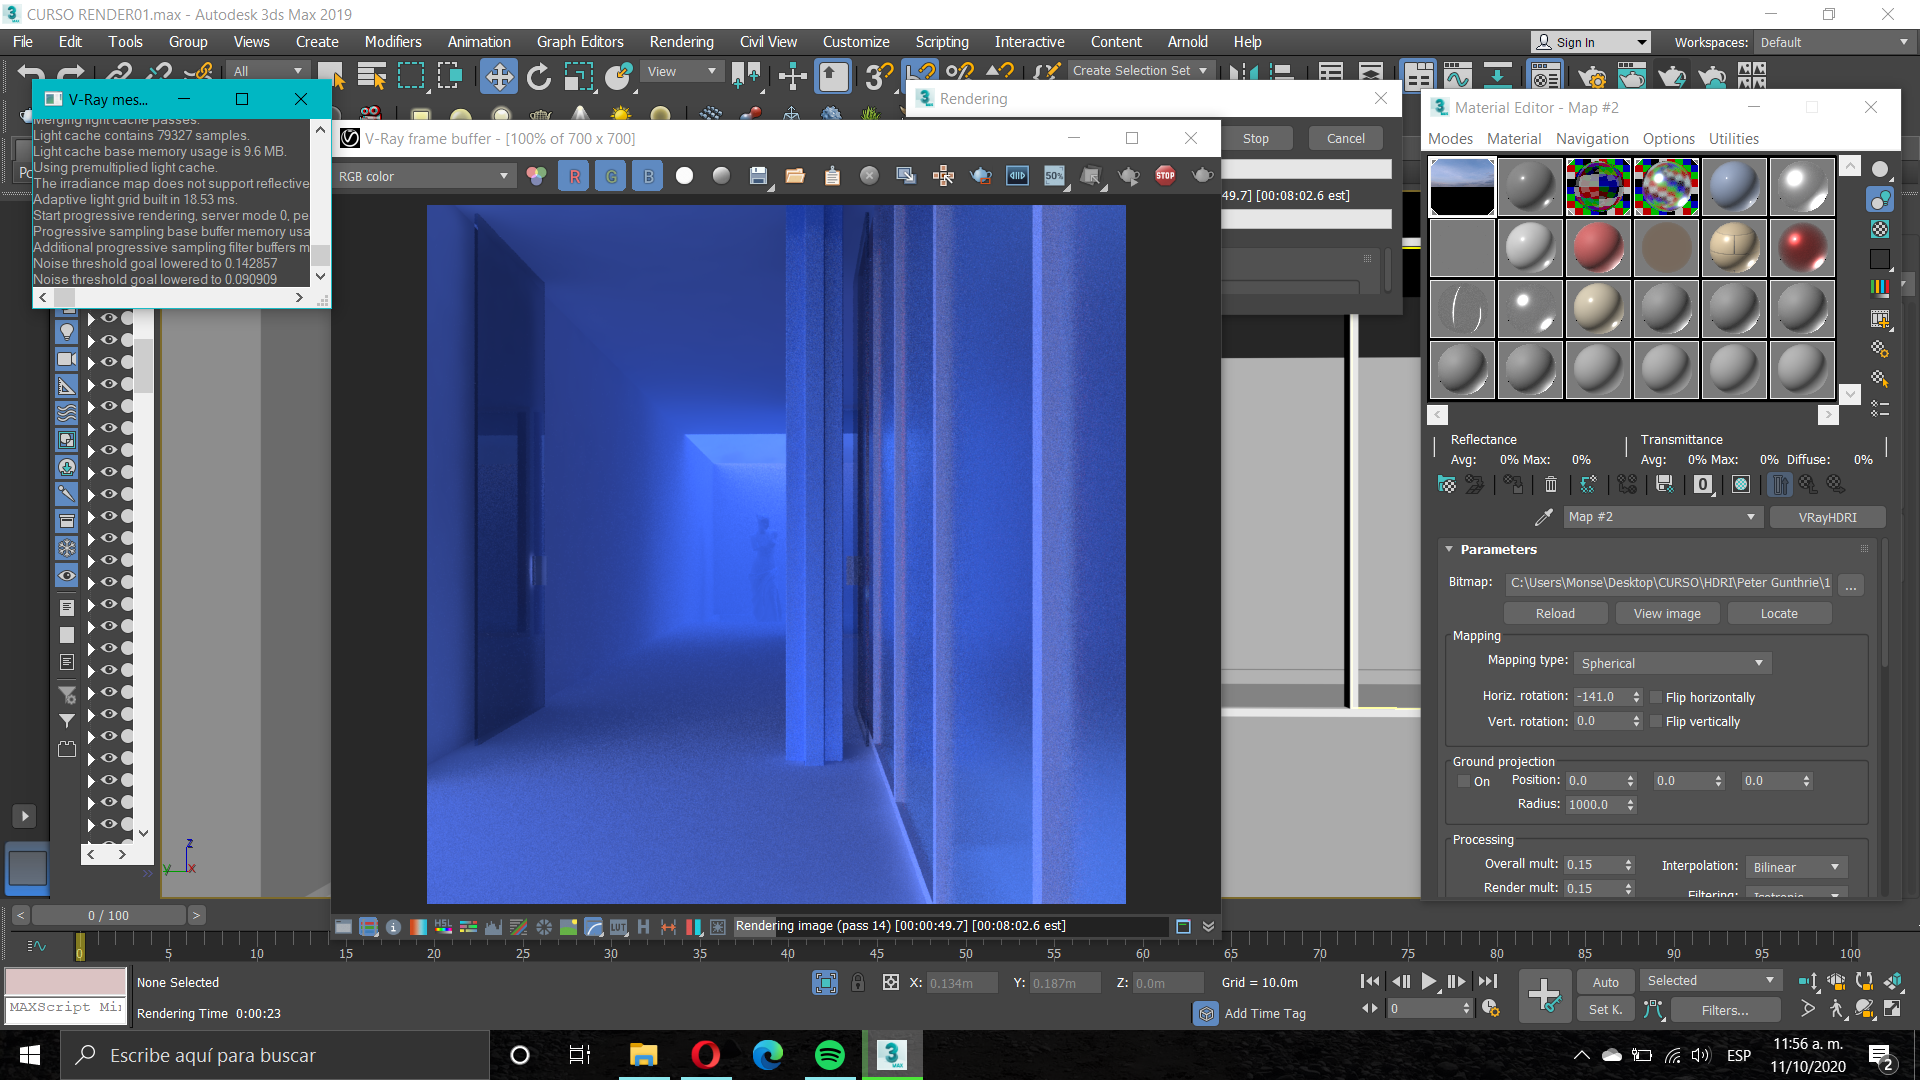Viewport: 1920px width, 1080px height.
Task: Load an image into the frame buffer
Action: click(795, 176)
